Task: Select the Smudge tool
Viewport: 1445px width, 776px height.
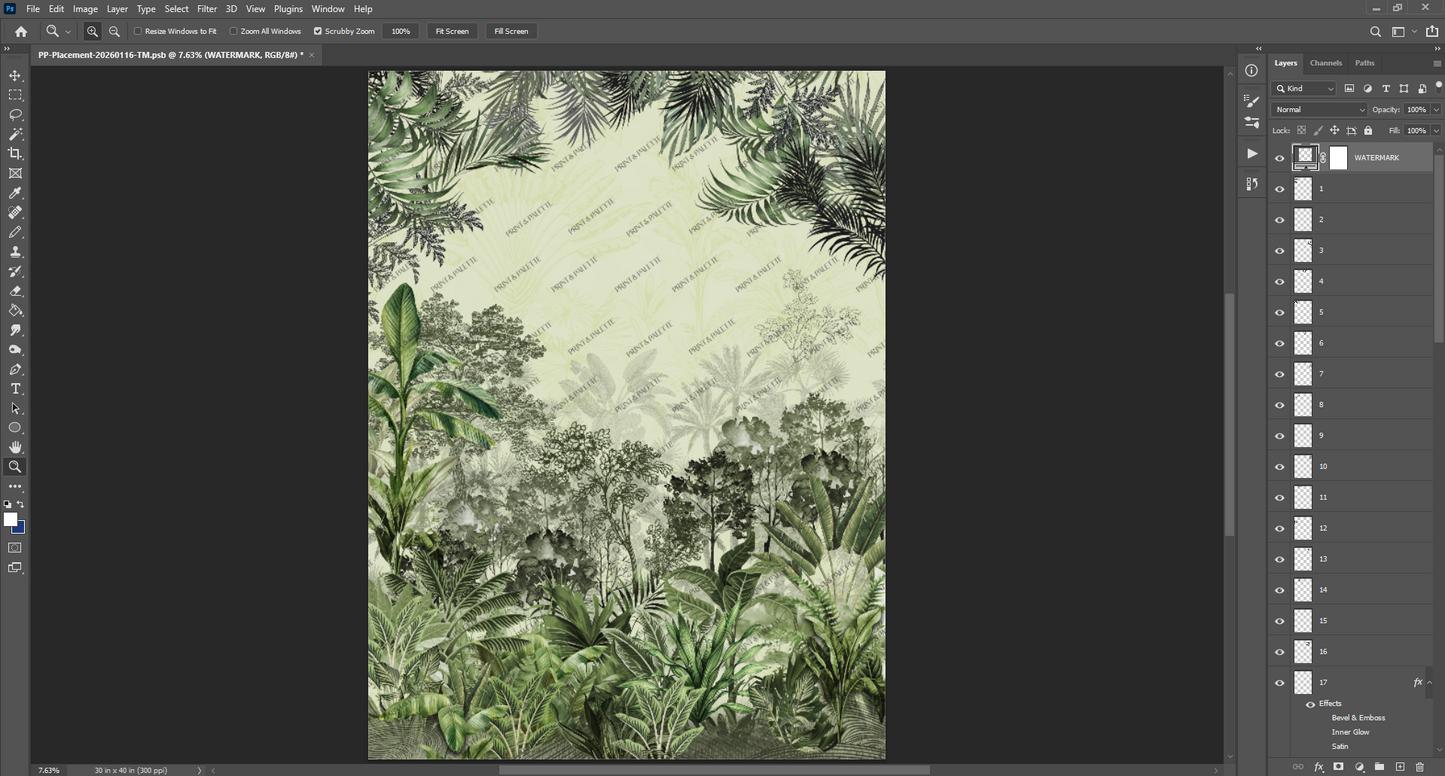Action: pos(15,330)
